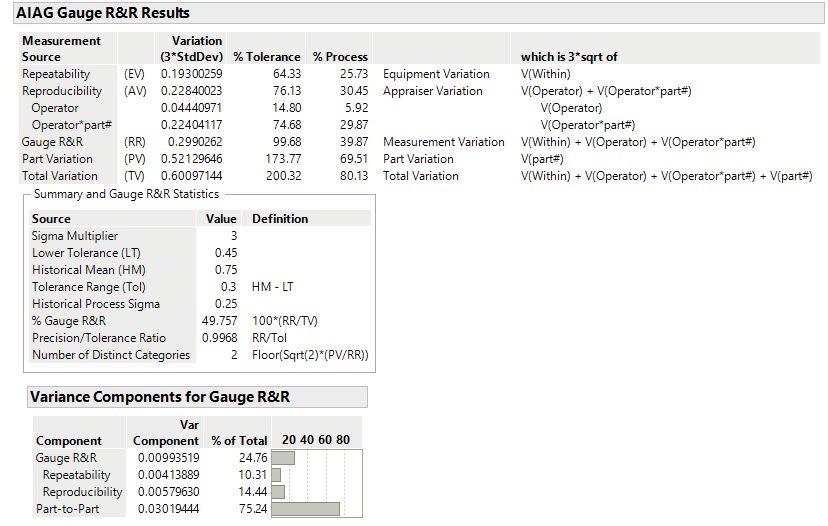
Task: Click % Tolerance value 76.13
Action: tap(287, 91)
